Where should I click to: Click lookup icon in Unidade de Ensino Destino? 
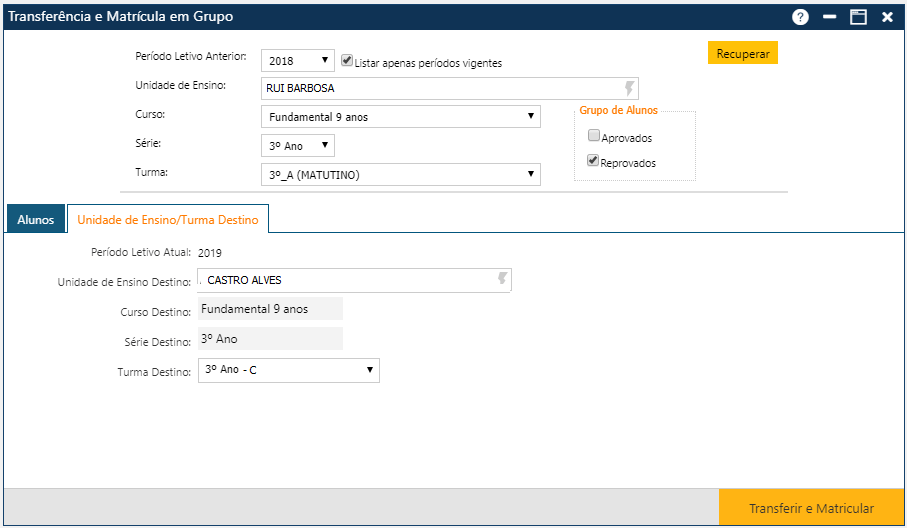pos(503,280)
